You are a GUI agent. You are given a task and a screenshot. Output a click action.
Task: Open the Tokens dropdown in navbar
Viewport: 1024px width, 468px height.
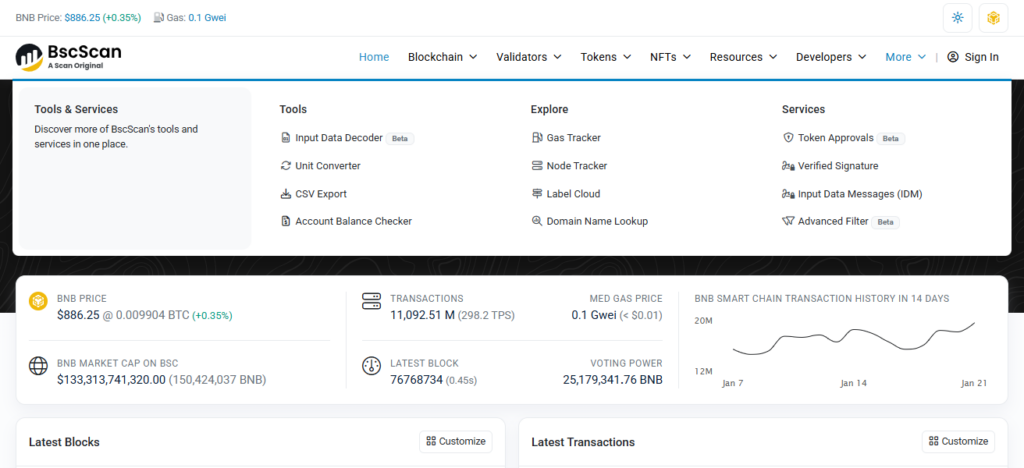(x=605, y=57)
